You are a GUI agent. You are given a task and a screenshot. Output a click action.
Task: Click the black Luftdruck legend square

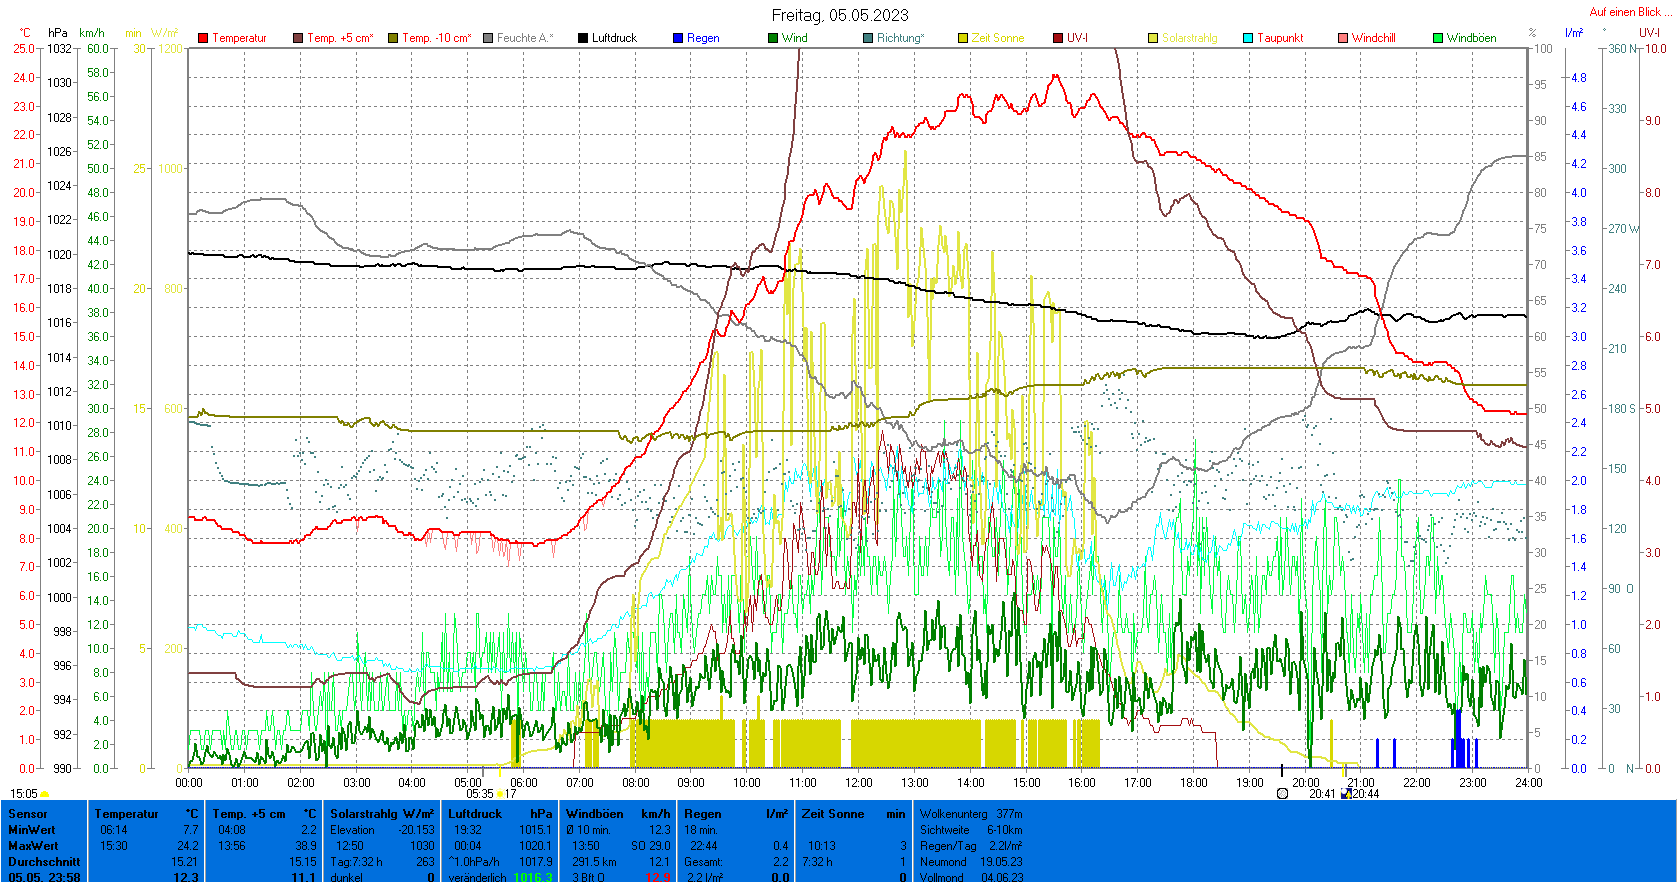[x=583, y=38]
